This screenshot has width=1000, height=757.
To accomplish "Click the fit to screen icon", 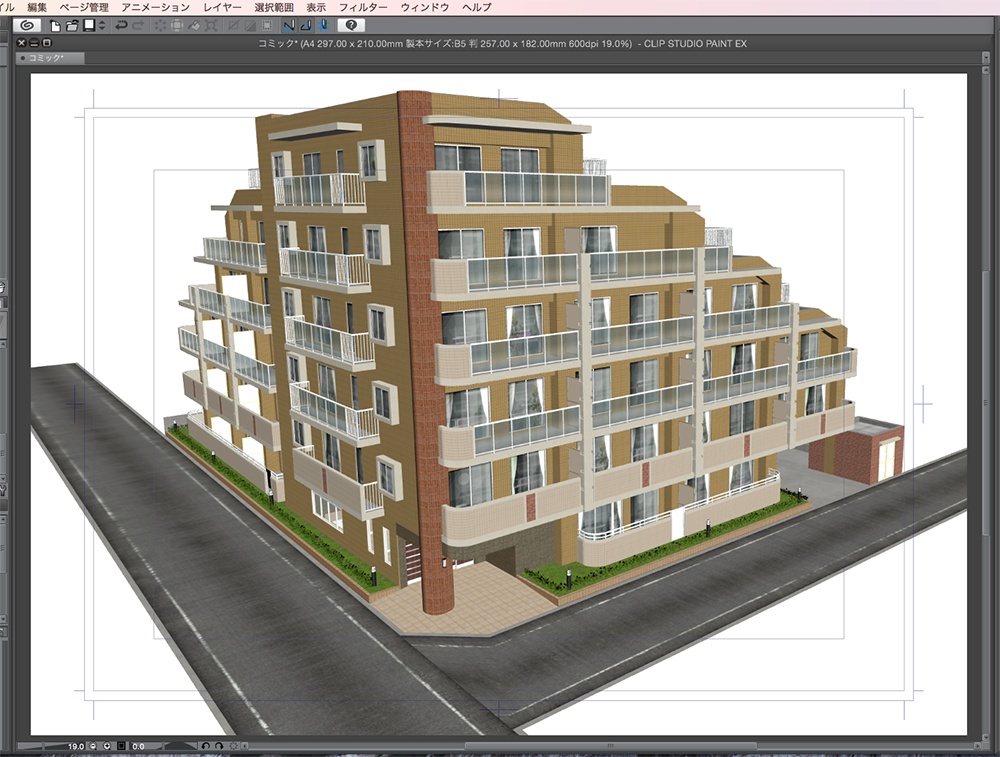I will (121, 746).
